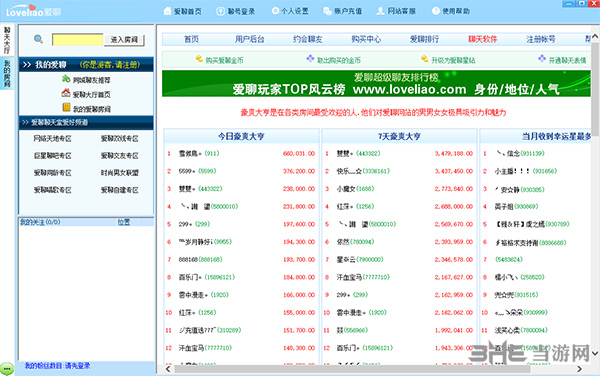Click the magnifier search icon
The height and width of the screenshot is (376, 600).
point(38,39)
